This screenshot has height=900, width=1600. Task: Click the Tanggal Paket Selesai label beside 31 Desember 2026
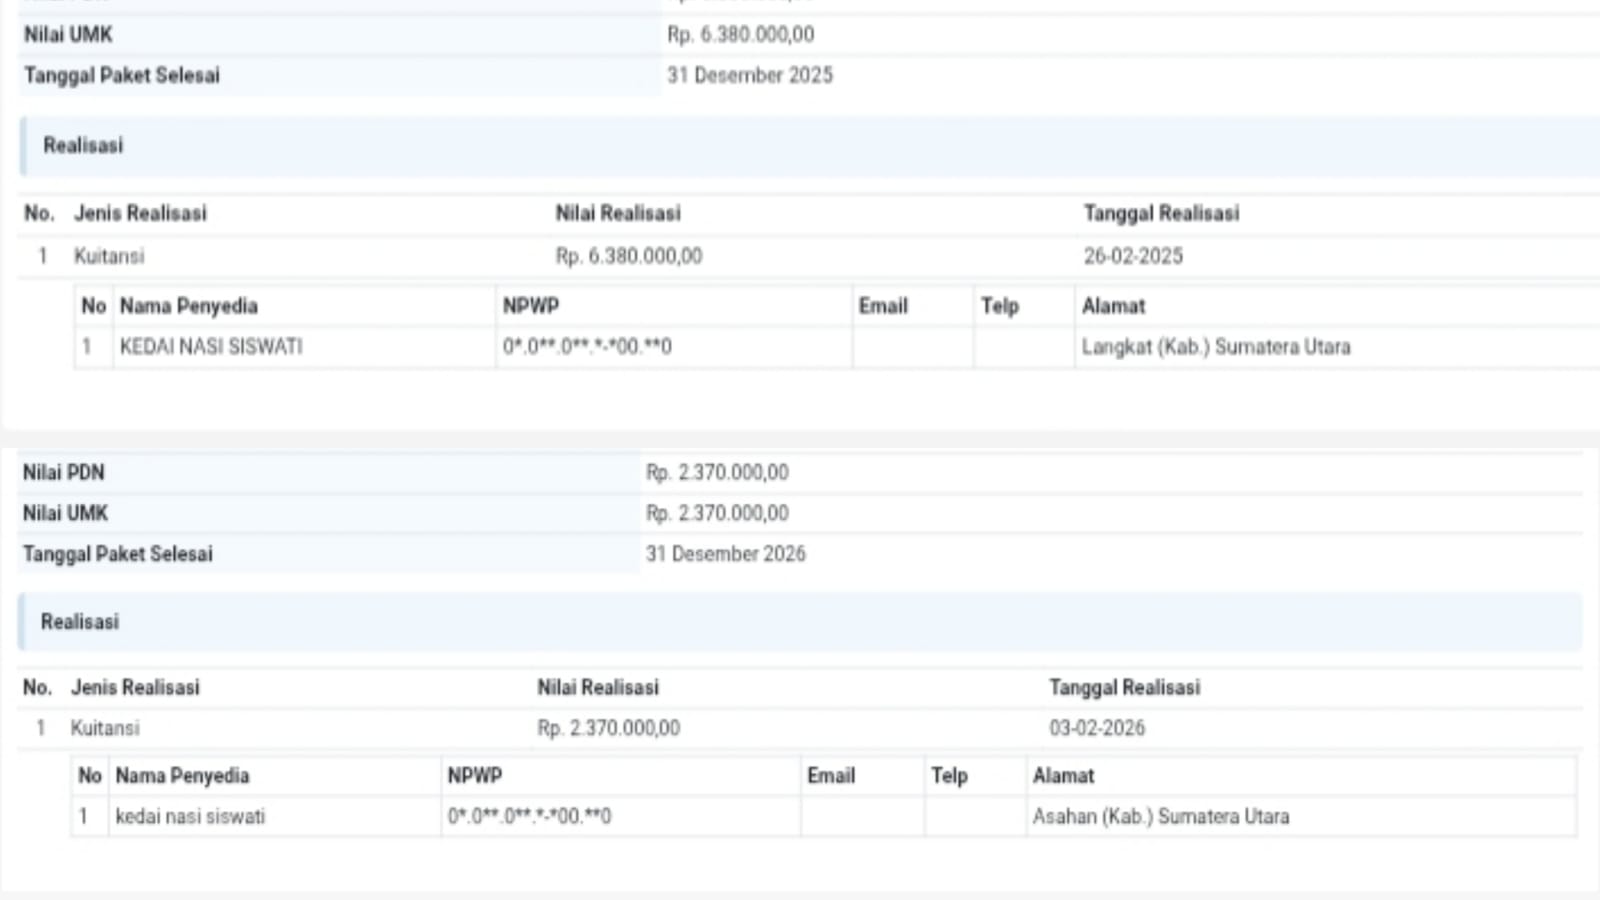point(118,554)
